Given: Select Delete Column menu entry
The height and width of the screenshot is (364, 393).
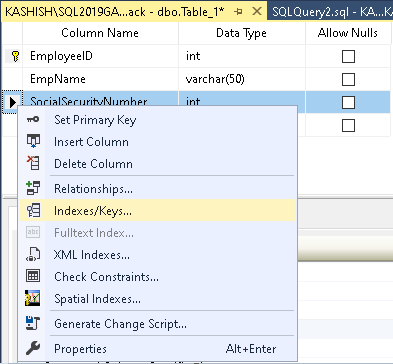Looking at the screenshot, I should 157,164.
